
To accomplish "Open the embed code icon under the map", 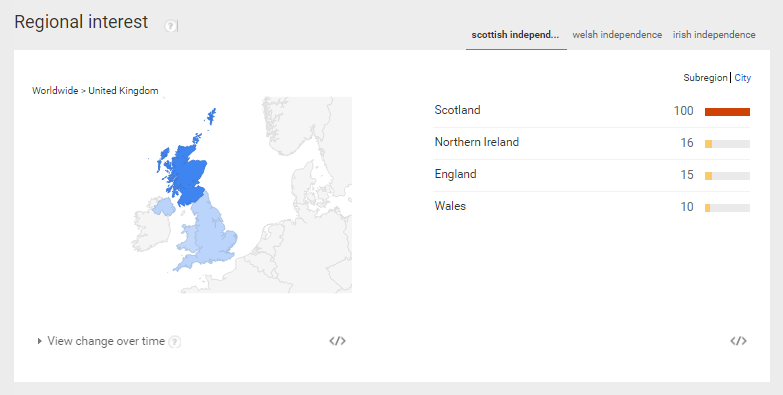I will click(338, 341).
